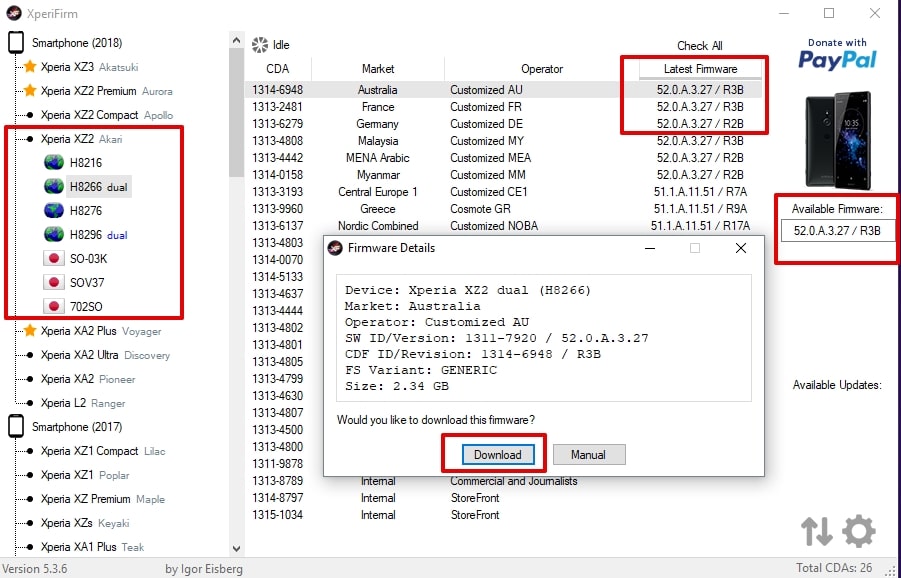
Task: Sort by the Market column header
Action: click(x=378, y=69)
